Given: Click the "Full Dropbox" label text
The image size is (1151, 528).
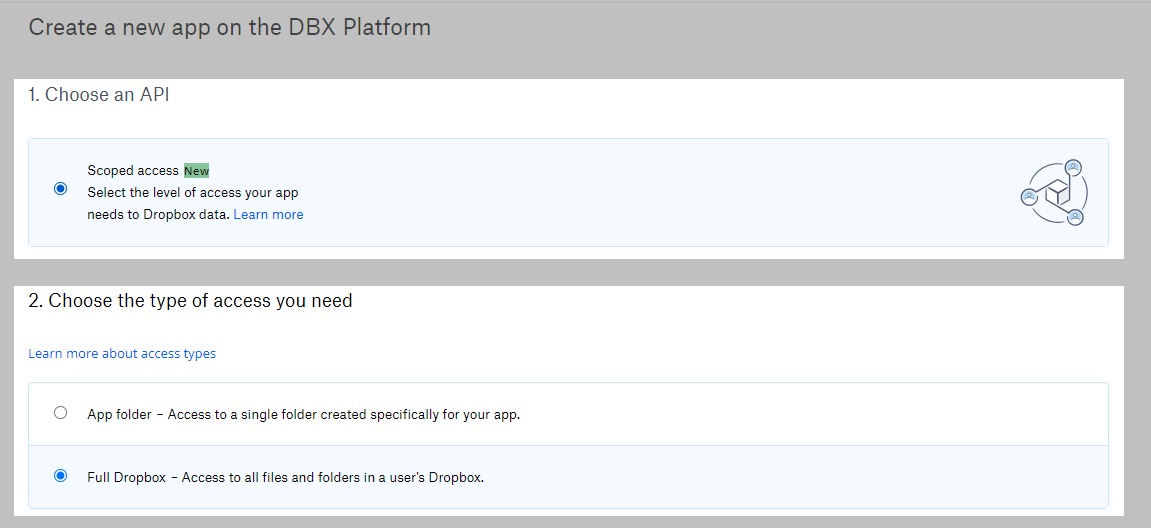Looking at the screenshot, I should [124, 478].
